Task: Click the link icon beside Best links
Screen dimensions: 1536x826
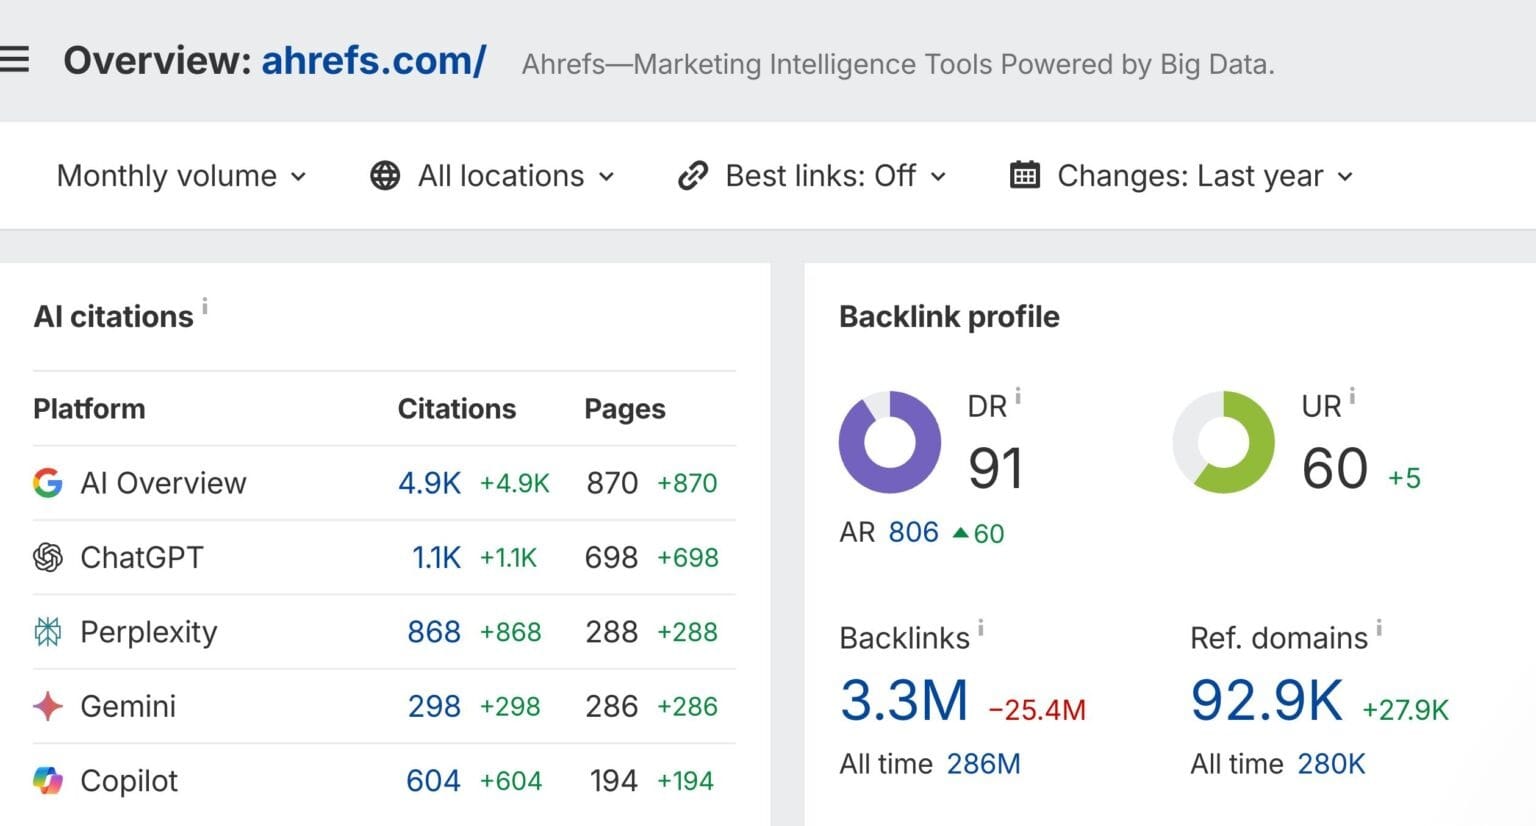Action: point(692,175)
